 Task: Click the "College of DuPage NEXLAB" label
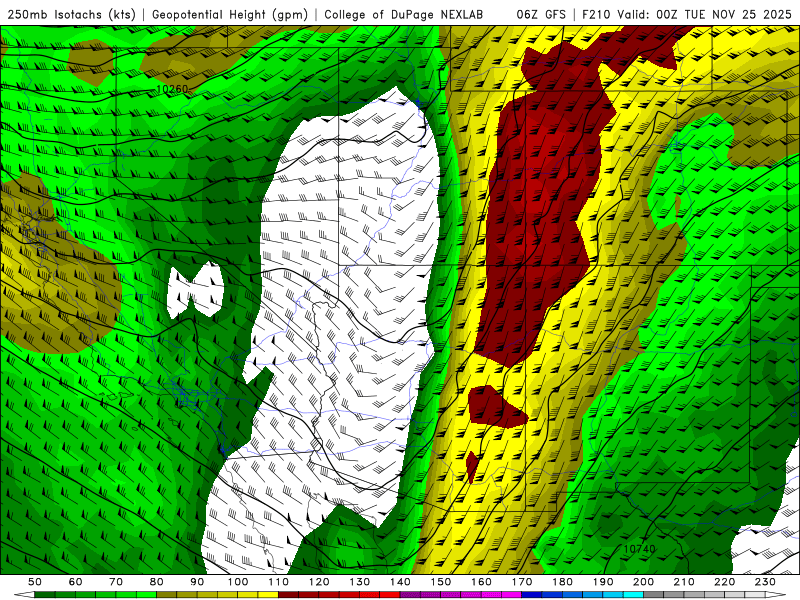404,14
